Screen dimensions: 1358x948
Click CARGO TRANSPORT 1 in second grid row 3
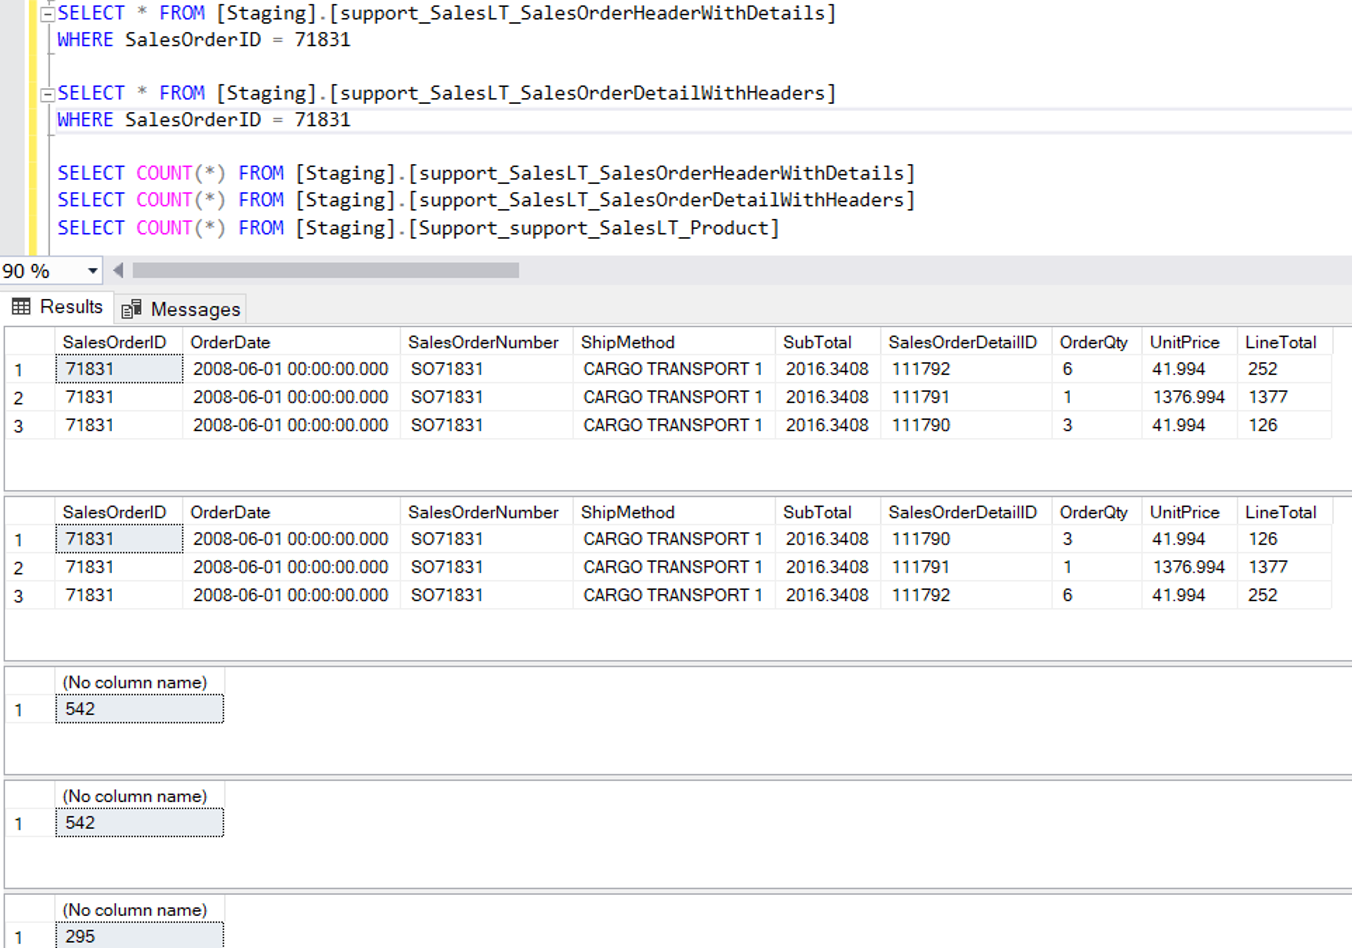pyautogui.click(x=674, y=595)
